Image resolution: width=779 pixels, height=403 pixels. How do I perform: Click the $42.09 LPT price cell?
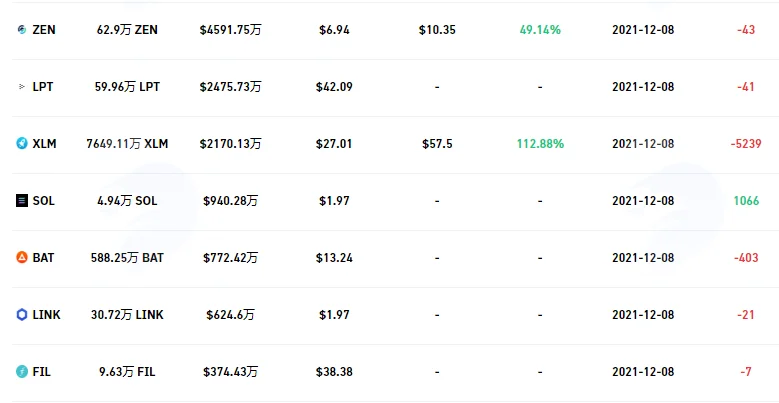334,87
